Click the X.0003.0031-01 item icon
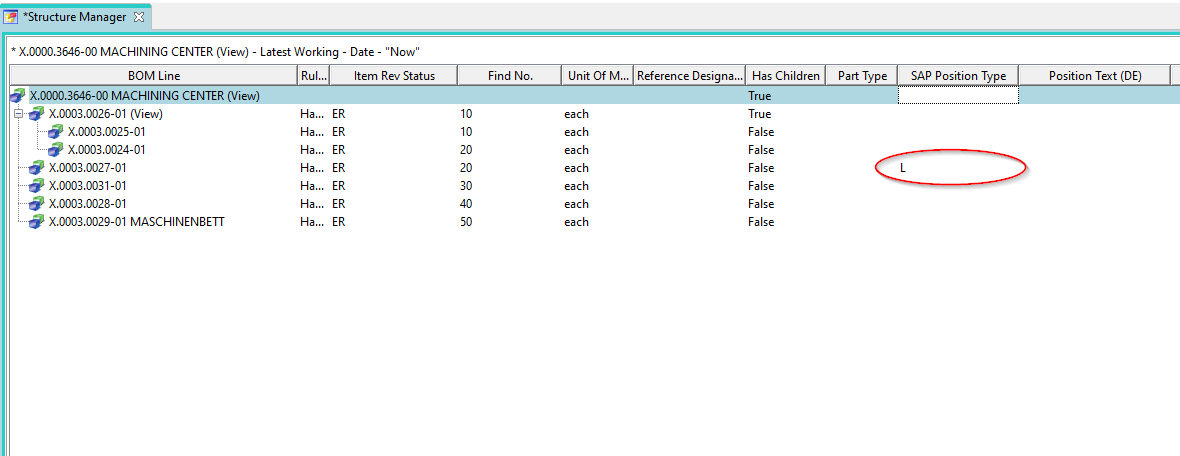 (x=37, y=186)
